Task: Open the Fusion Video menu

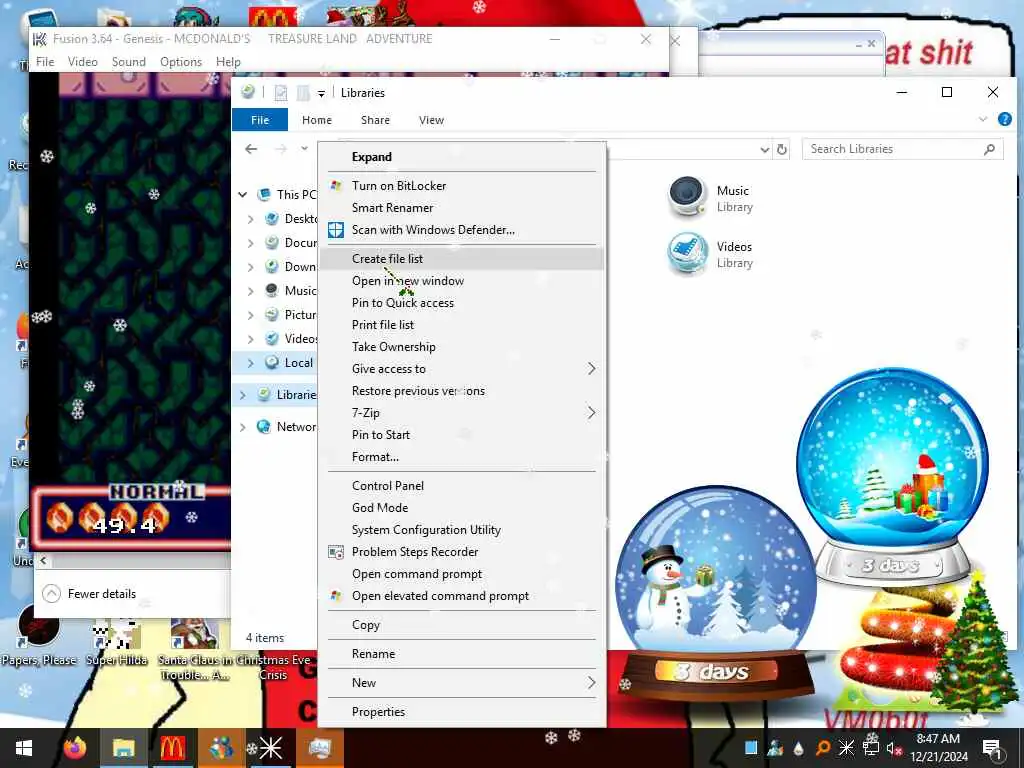Action: [83, 62]
